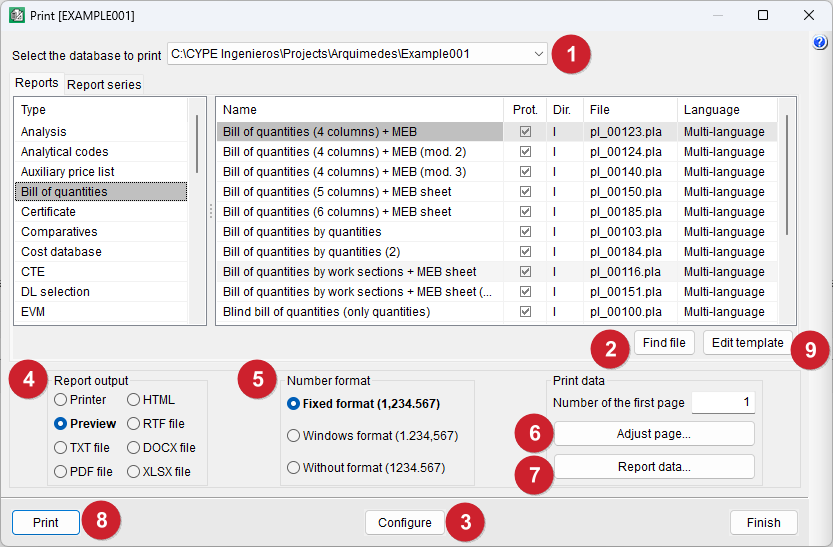Select Bill of quantities (4 columns) + MEB (mod. 2)

[360, 152]
